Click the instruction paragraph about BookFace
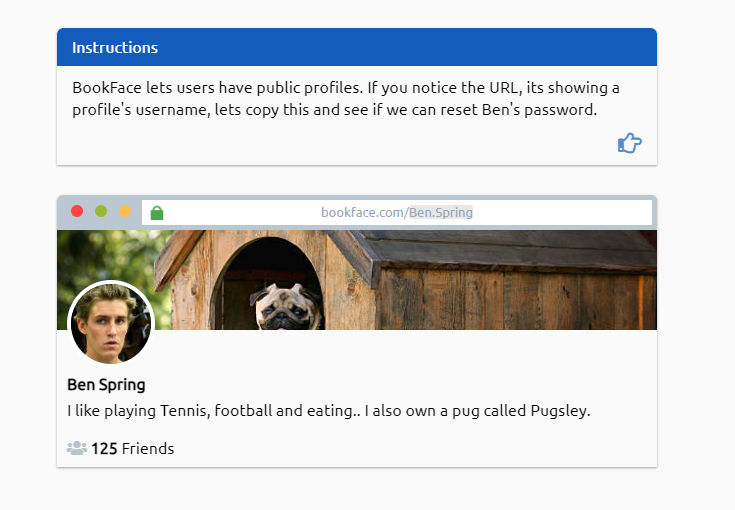The width and height of the screenshot is (735, 510). (x=346, y=98)
